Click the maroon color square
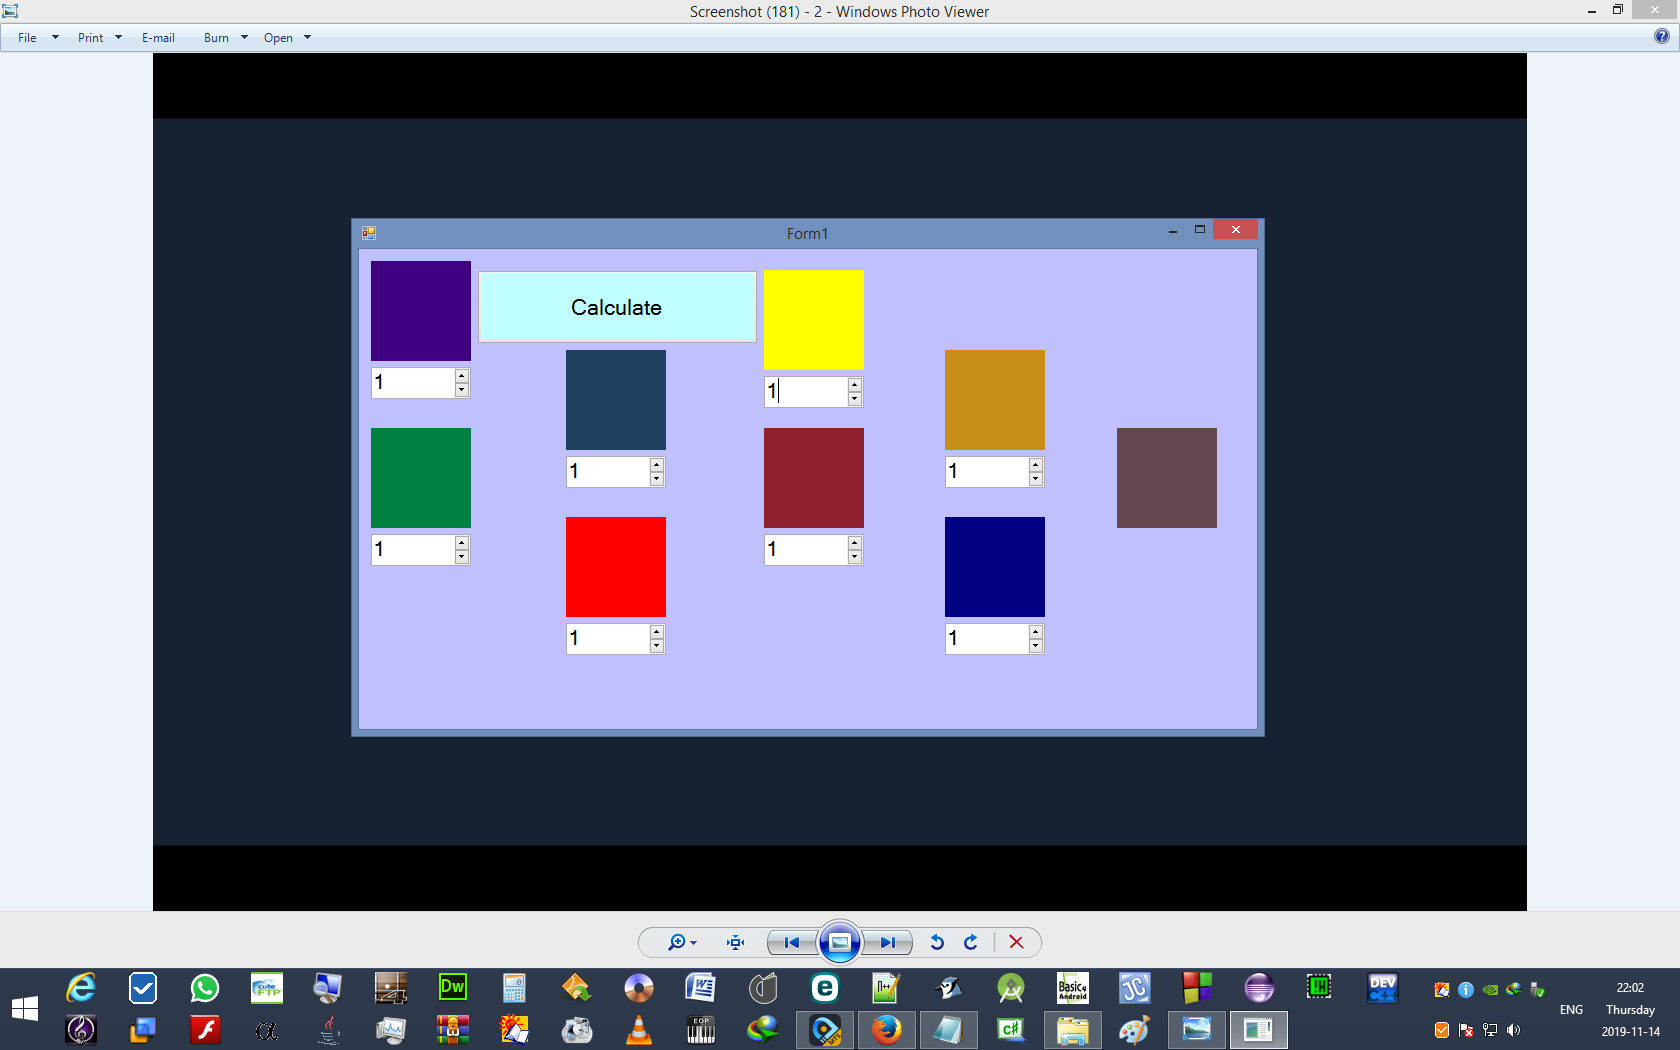 tap(814, 478)
